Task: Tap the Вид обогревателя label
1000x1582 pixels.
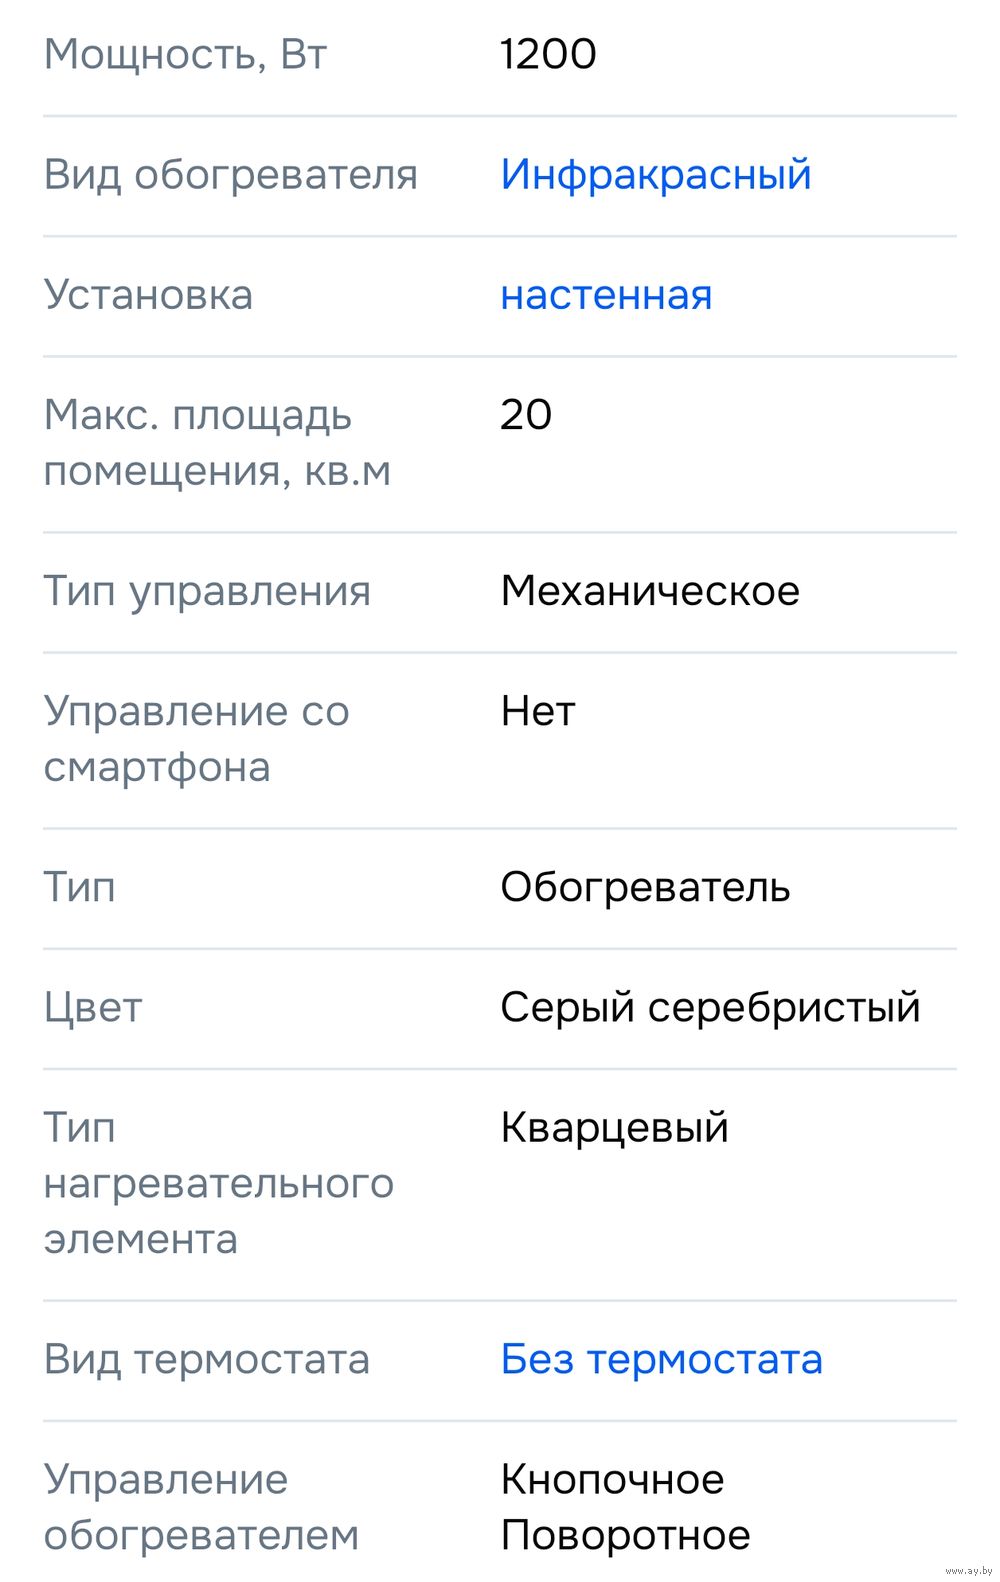Action: (x=230, y=175)
